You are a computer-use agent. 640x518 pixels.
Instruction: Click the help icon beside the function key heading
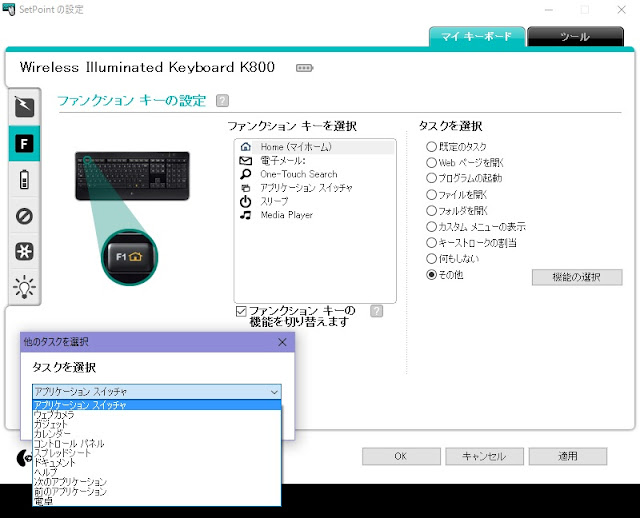[222, 100]
